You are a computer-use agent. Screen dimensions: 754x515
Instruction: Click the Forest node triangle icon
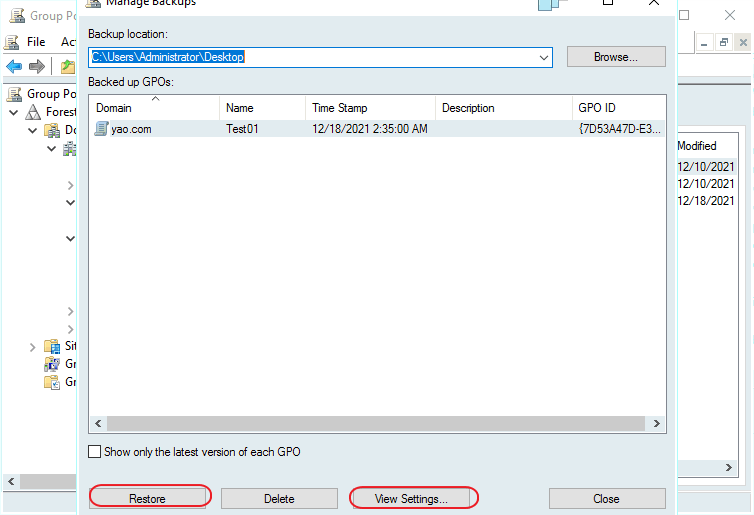tap(33, 112)
